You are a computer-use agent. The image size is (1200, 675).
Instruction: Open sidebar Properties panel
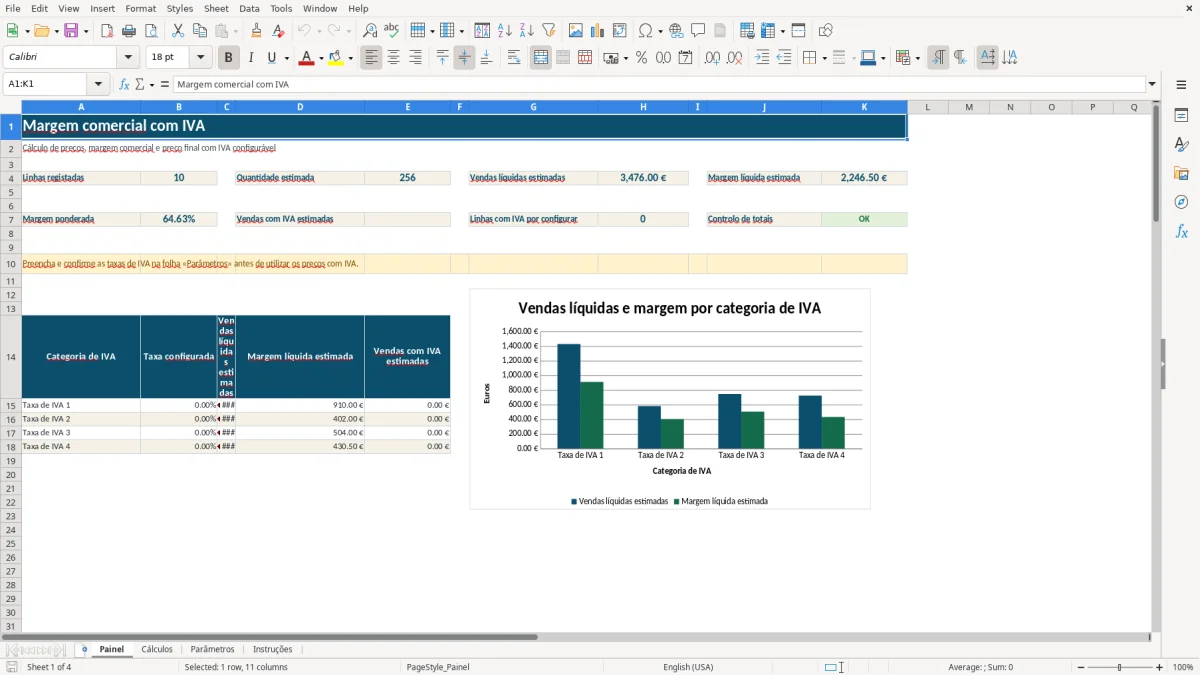pos(1181,115)
